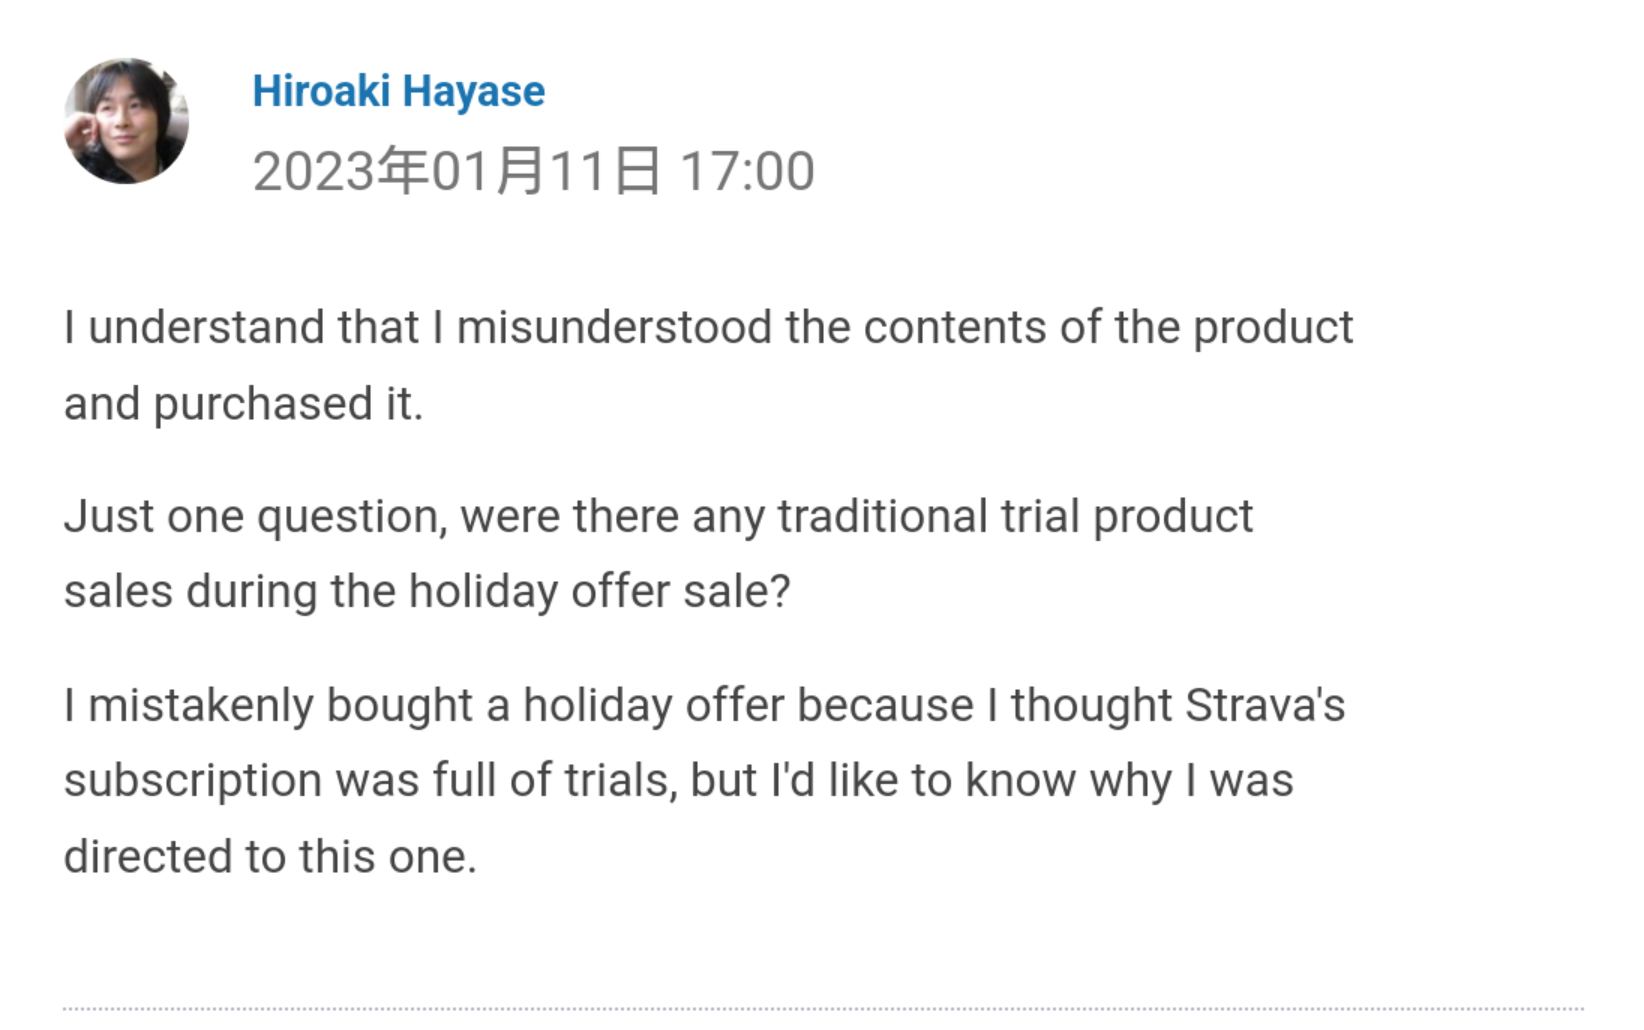Click the phrase "Just one question"
This screenshot has height=1030, width=1644.
coord(250,517)
